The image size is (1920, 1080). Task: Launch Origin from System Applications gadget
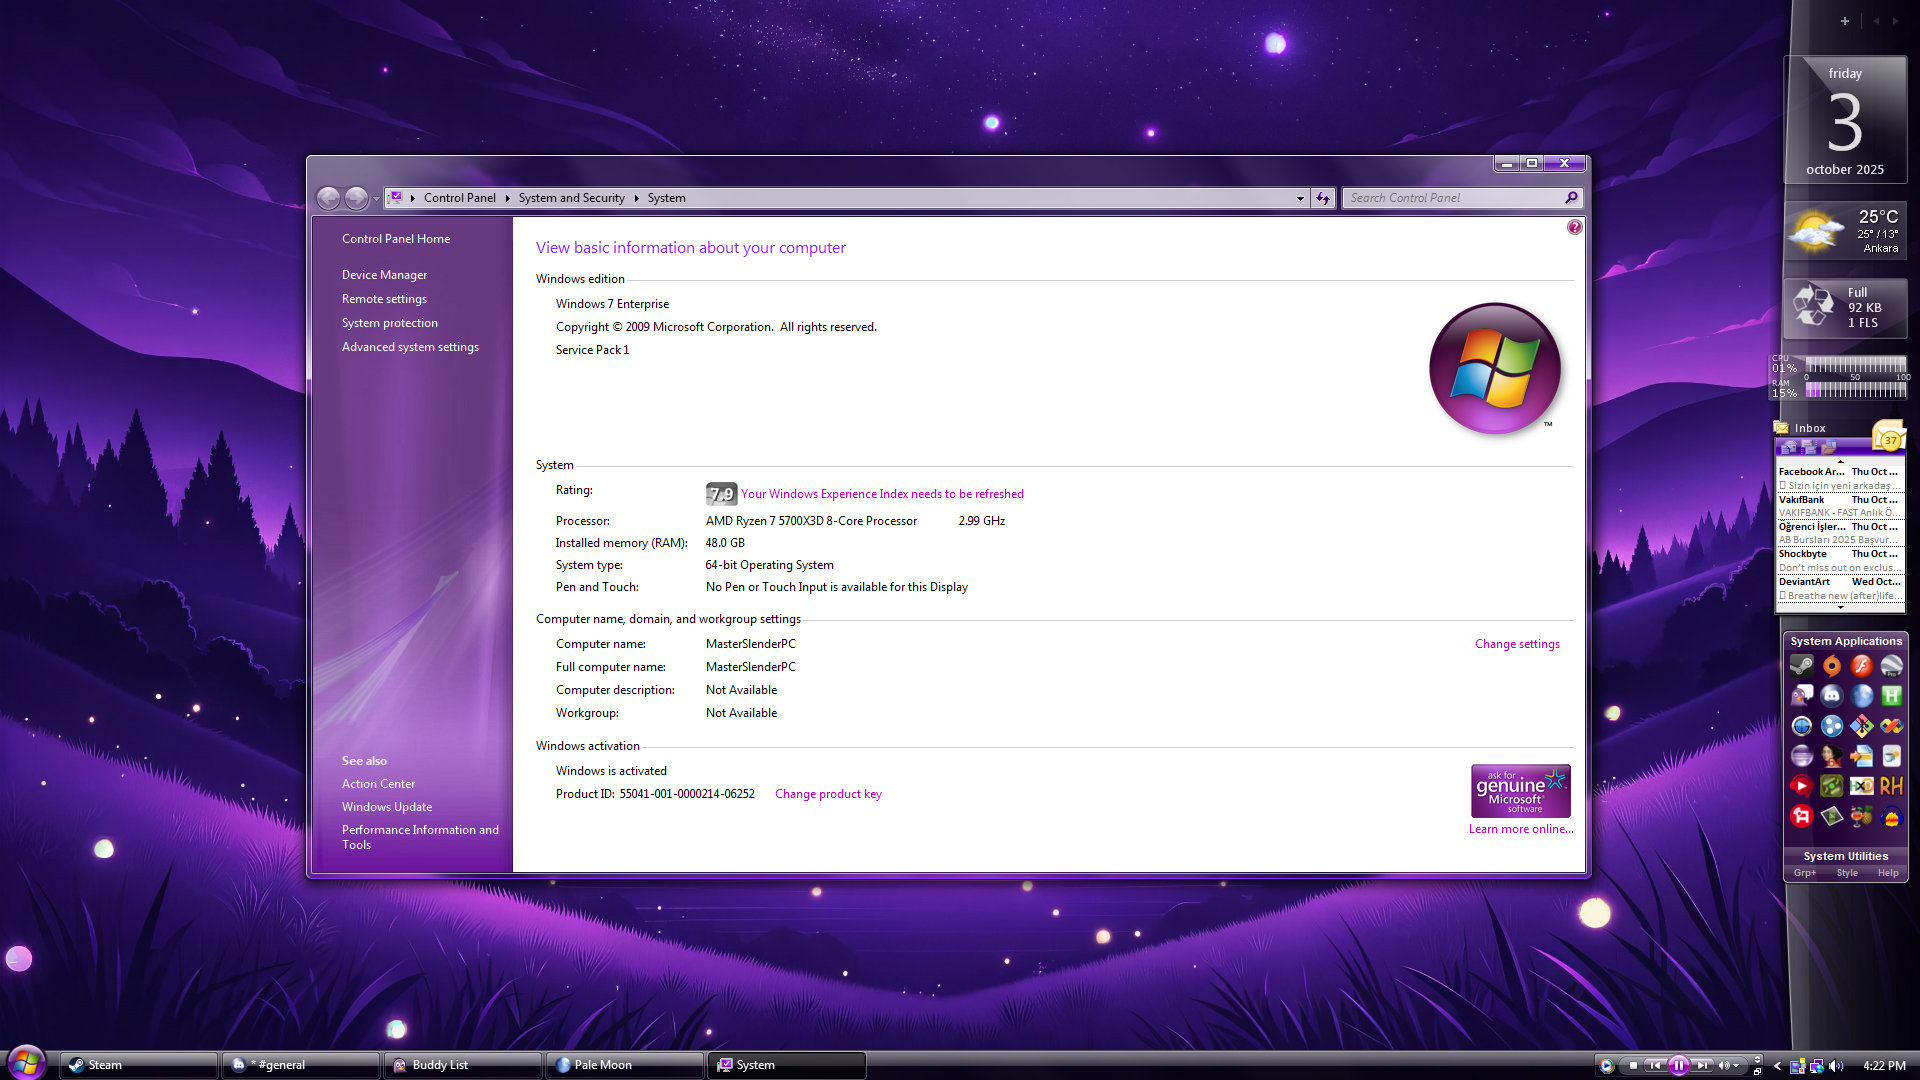coord(1831,666)
